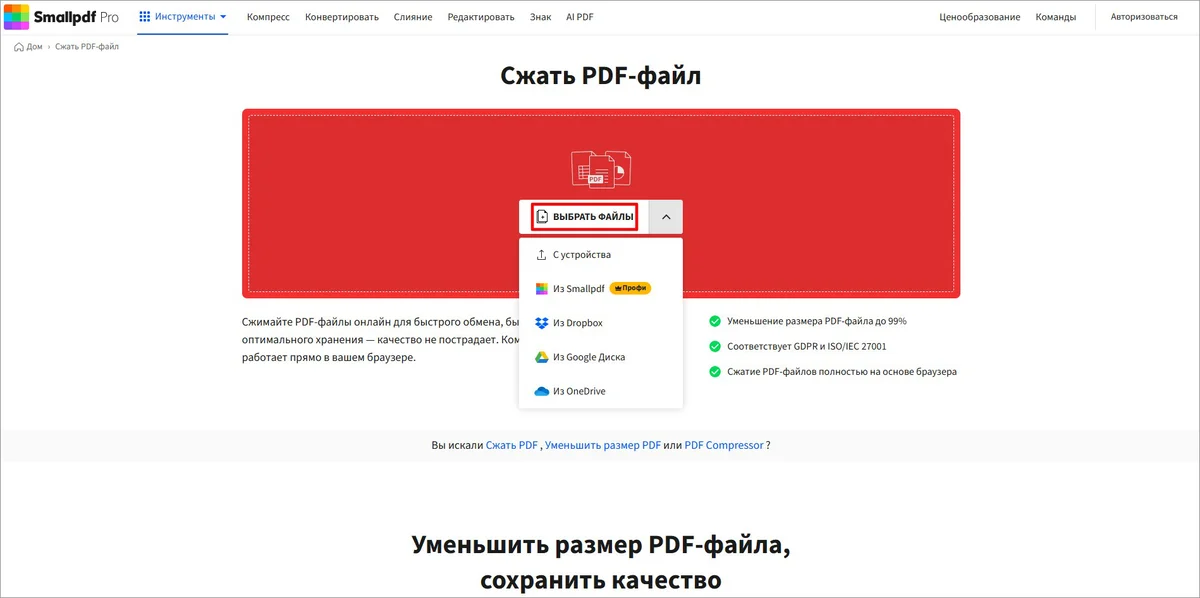Collapse the file source chevron menu
Screen dimensions: 1200x598
(666, 217)
